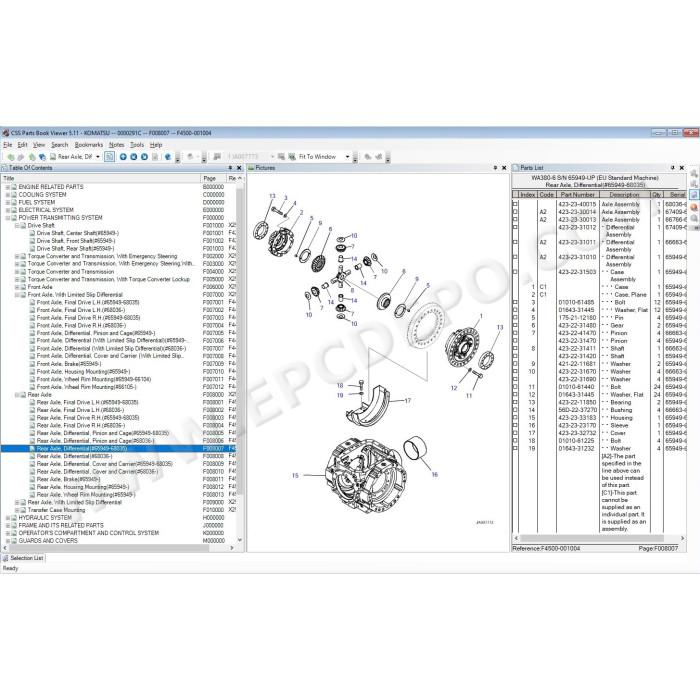Close the Parts List panel
Image resolution: width=700 pixels, height=700 pixels.
(x=682, y=168)
